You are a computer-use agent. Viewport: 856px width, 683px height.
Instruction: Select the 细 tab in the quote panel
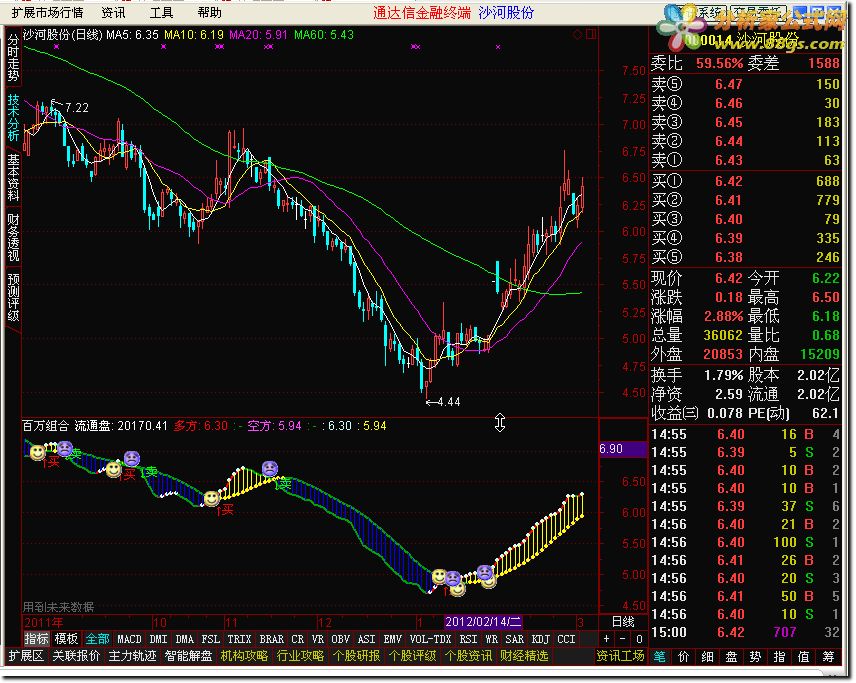[708, 656]
